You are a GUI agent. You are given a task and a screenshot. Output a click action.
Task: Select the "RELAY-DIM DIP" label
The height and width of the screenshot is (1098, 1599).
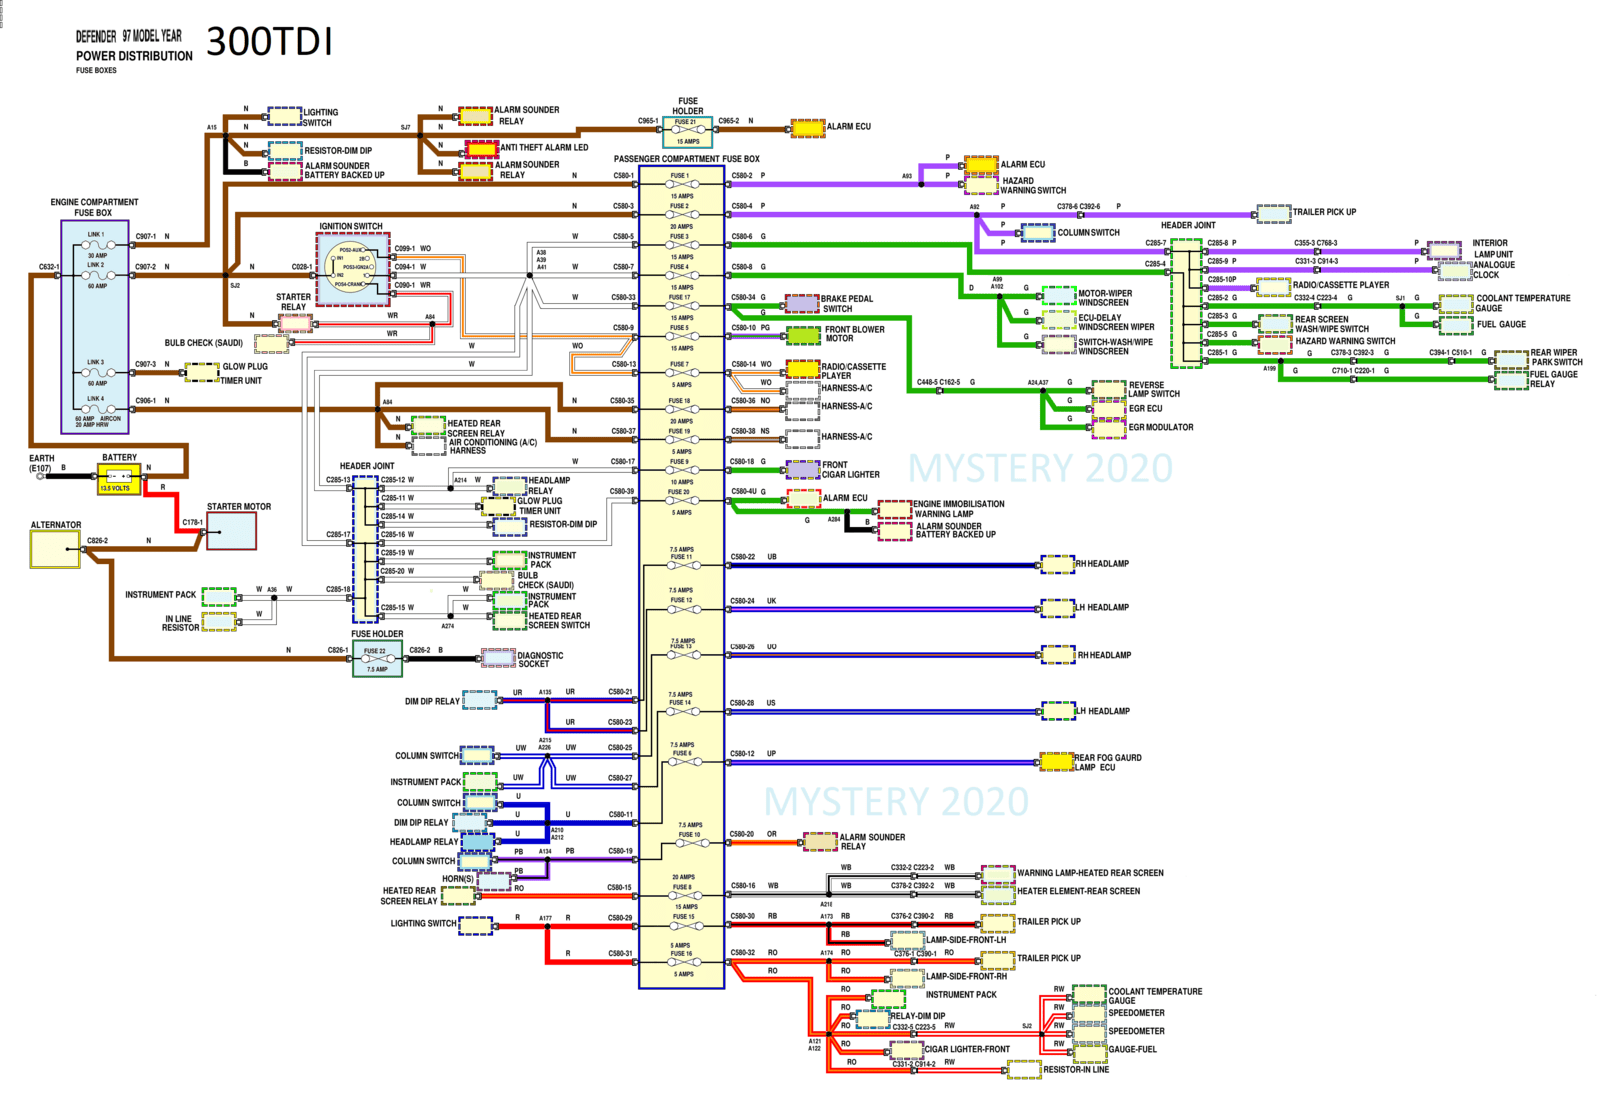tap(917, 1016)
